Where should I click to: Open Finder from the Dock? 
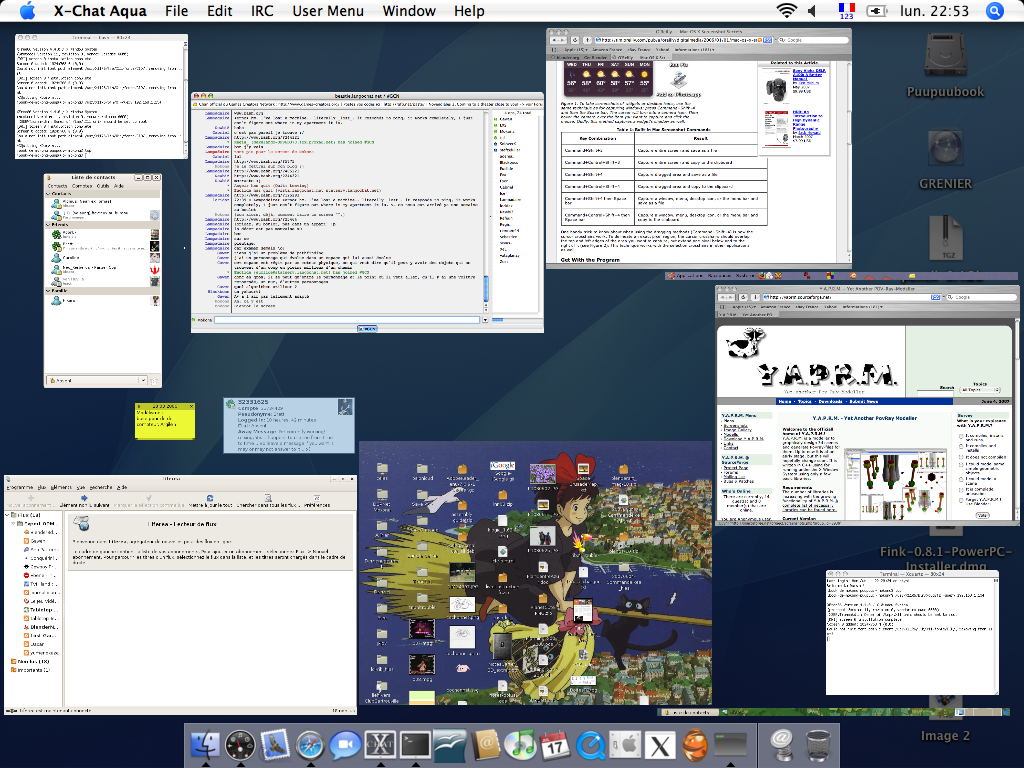pyautogui.click(x=206, y=745)
